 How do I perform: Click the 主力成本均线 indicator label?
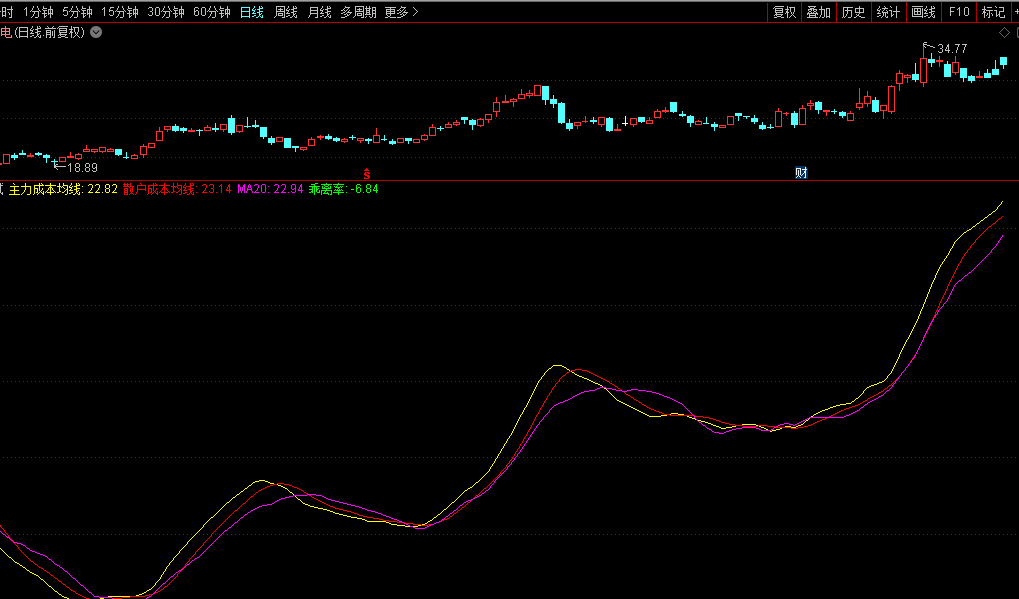46,188
